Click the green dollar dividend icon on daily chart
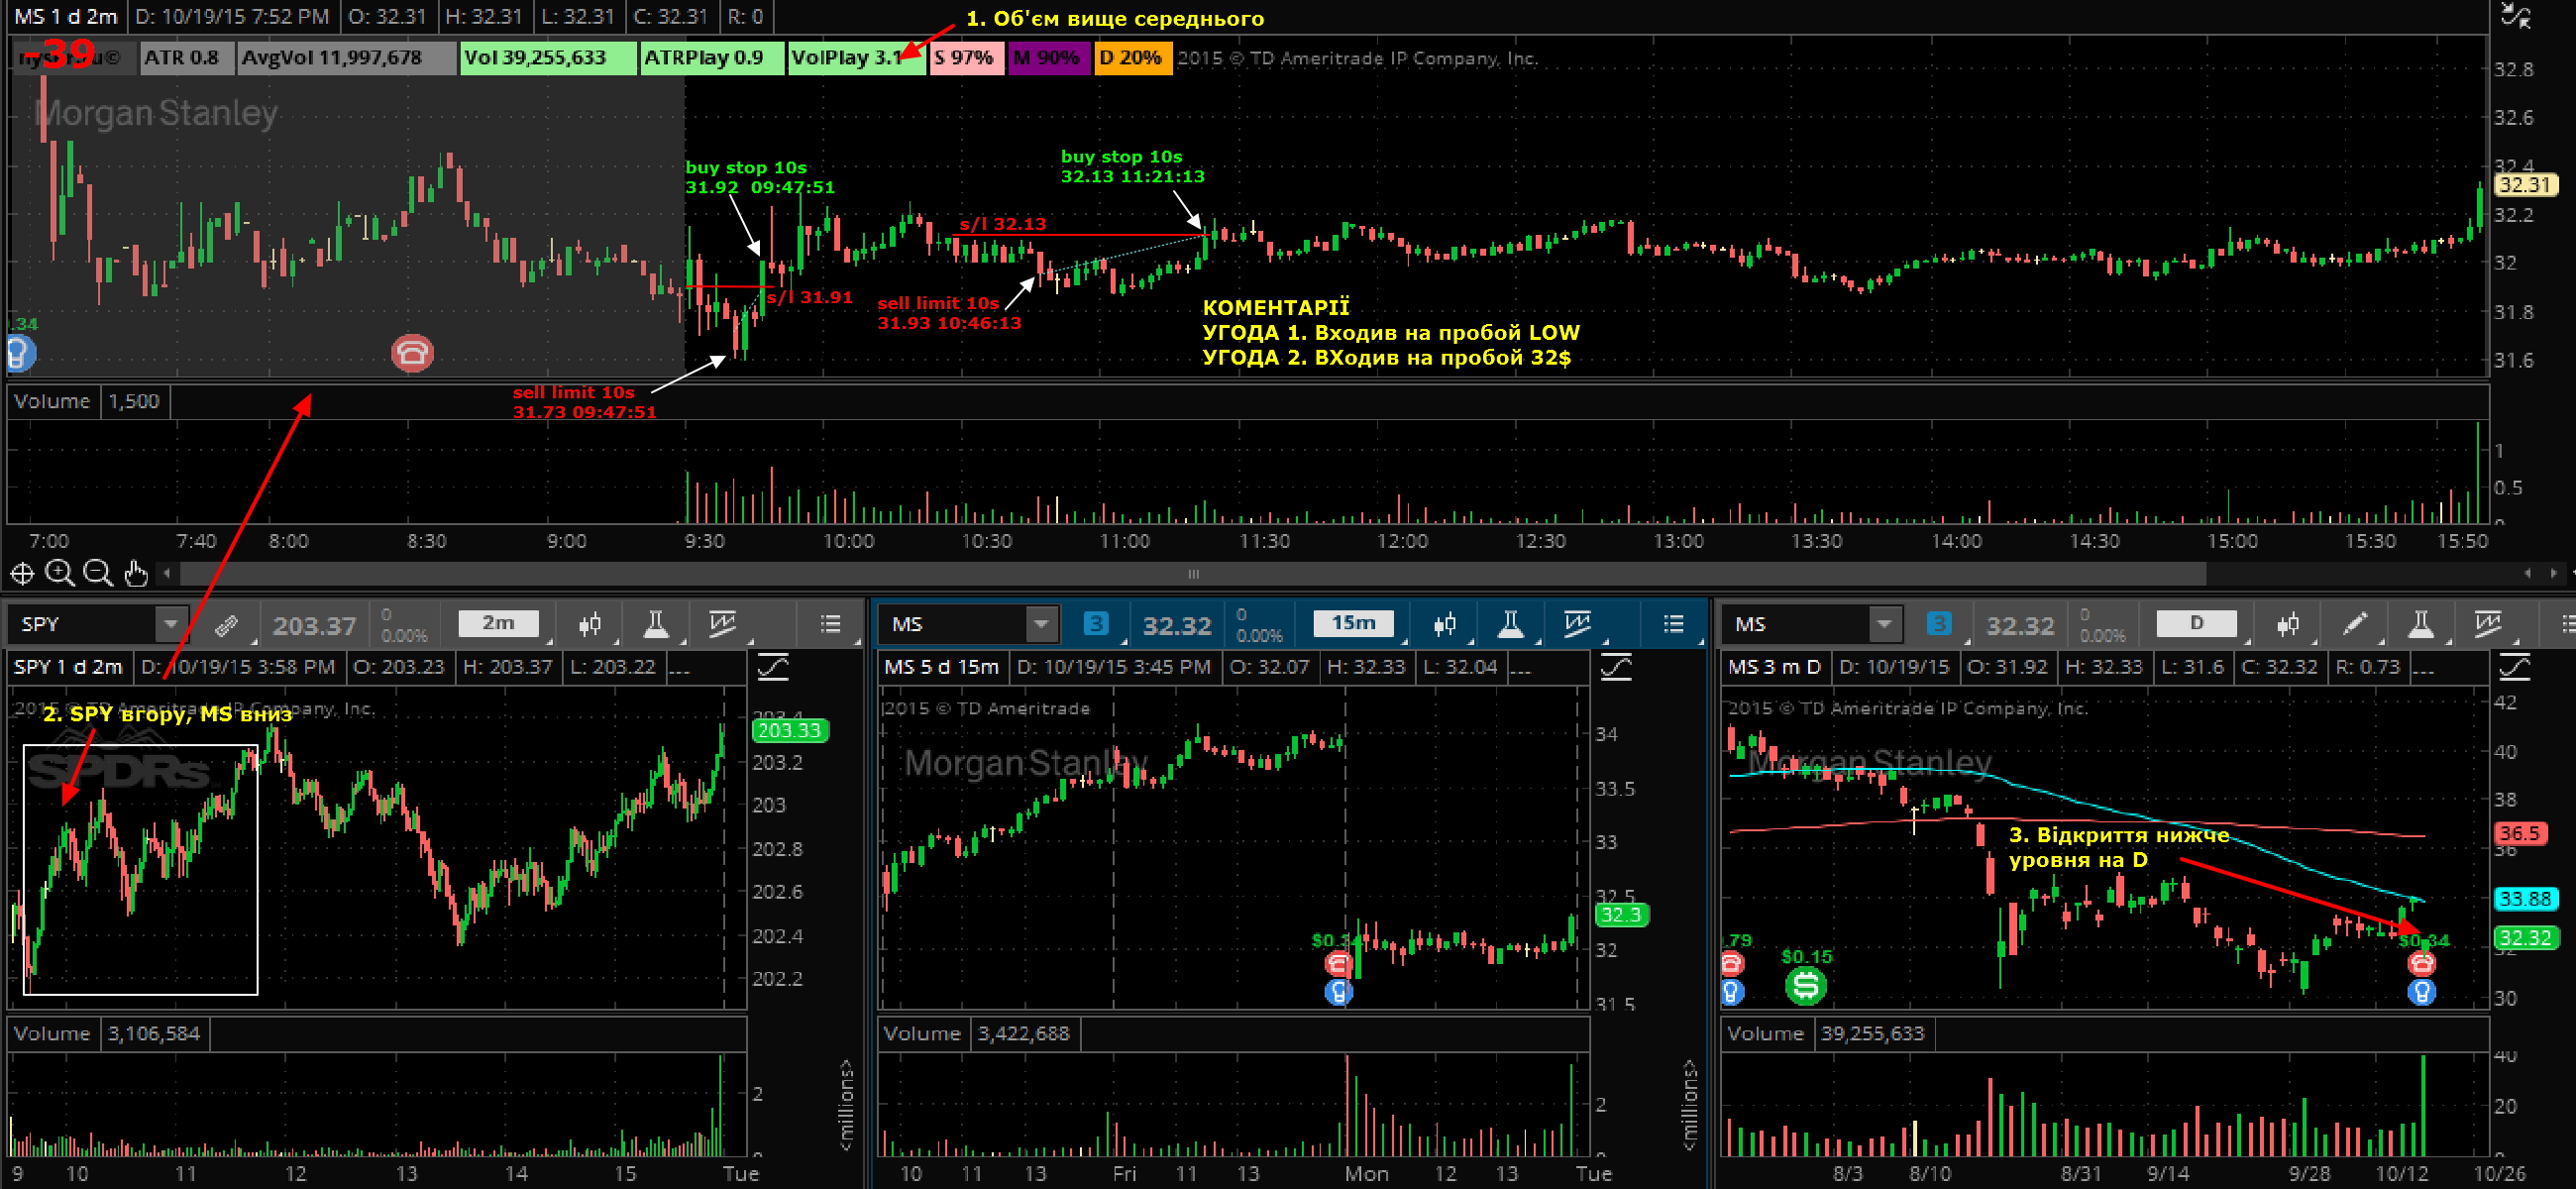2576x1189 pixels. [1805, 986]
